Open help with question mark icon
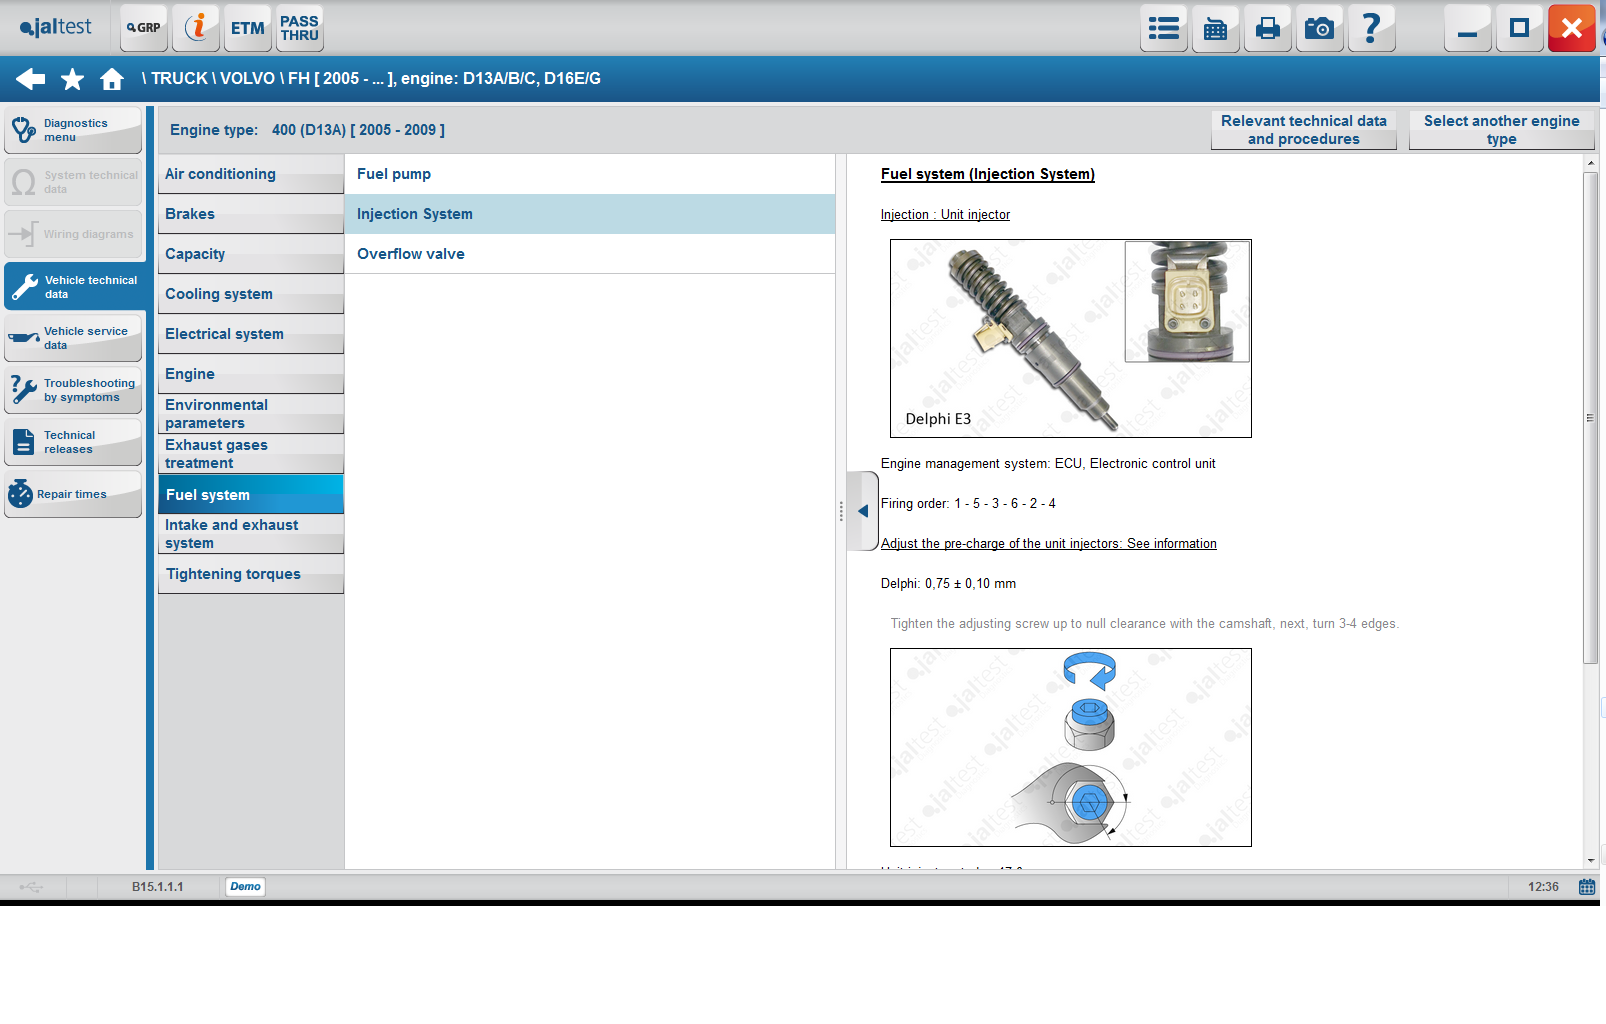 1371,28
